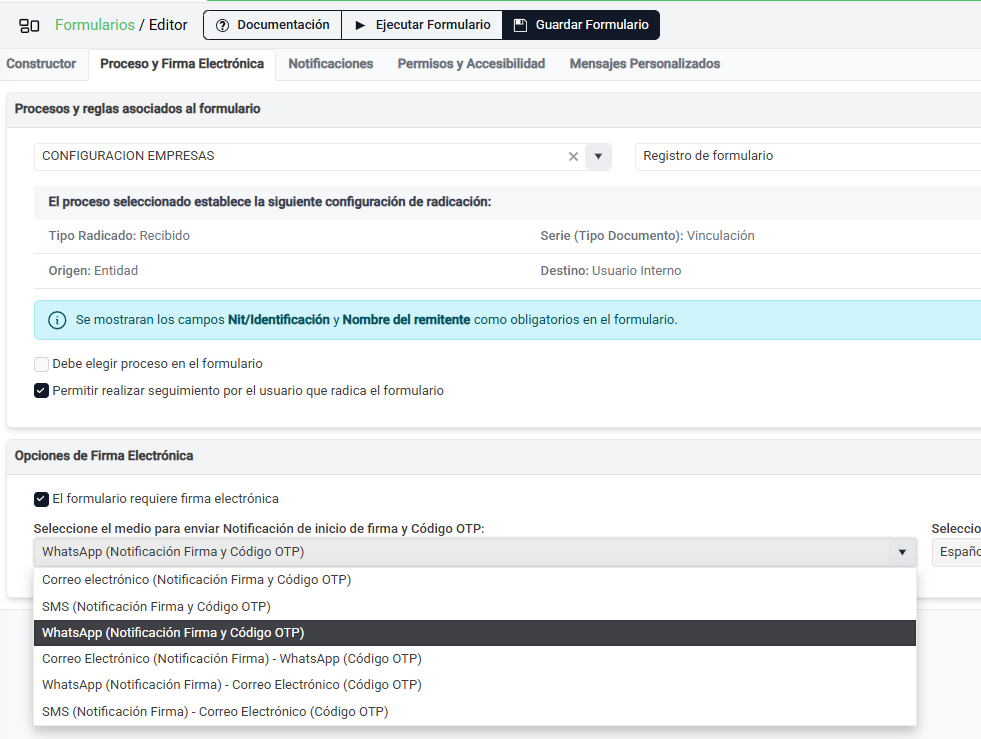Pick 'WhatsApp (Notificación Firma) - Correo Electrónico' option
The width and height of the screenshot is (981, 739).
[x=231, y=685]
